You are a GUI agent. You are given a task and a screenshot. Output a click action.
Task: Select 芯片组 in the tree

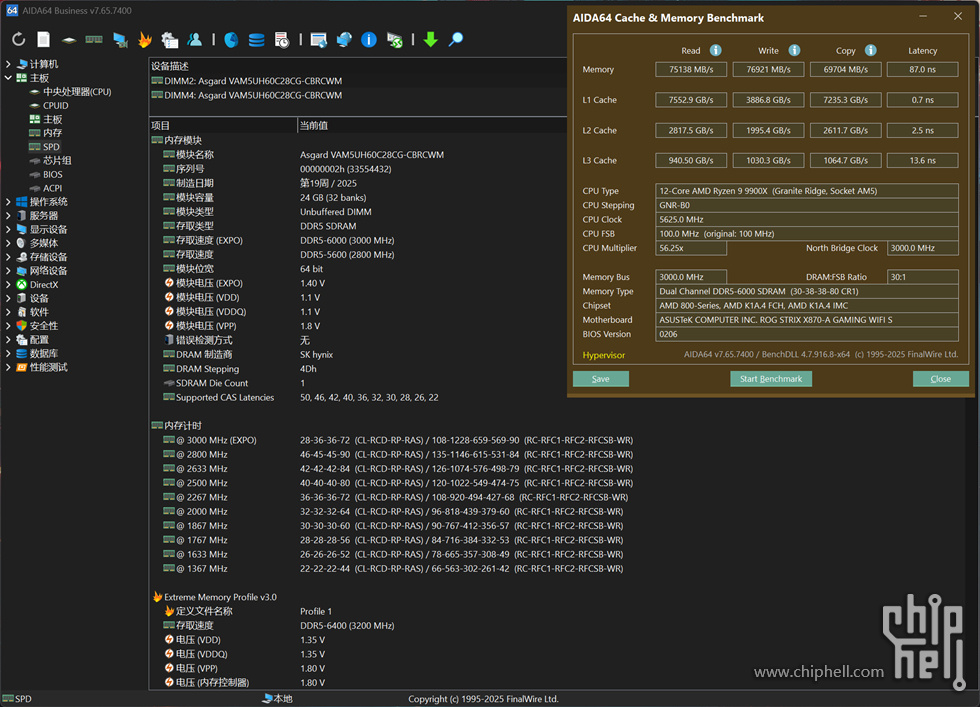pyautogui.click(x=57, y=161)
